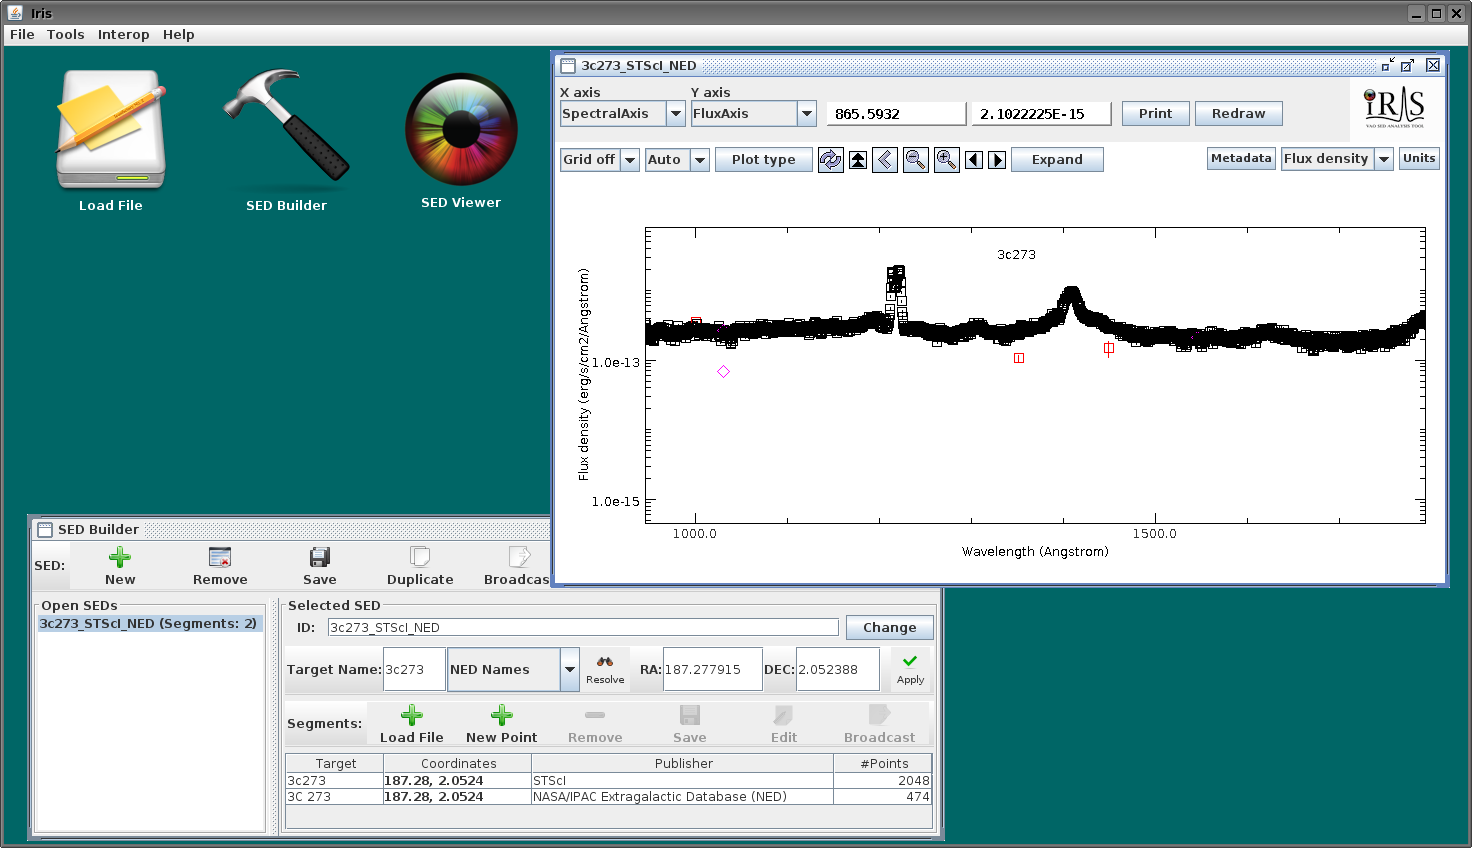Viewport: 1472px width, 848px height.
Task: Open the Flux density dropdown
Action: click(1337, 159)
